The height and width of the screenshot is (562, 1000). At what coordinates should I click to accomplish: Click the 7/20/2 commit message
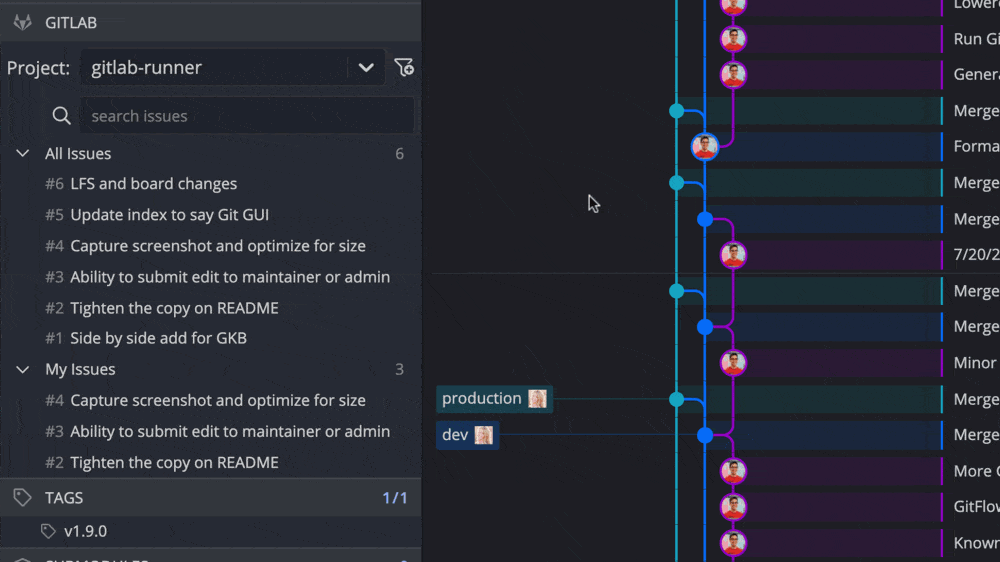pos(976,255)
